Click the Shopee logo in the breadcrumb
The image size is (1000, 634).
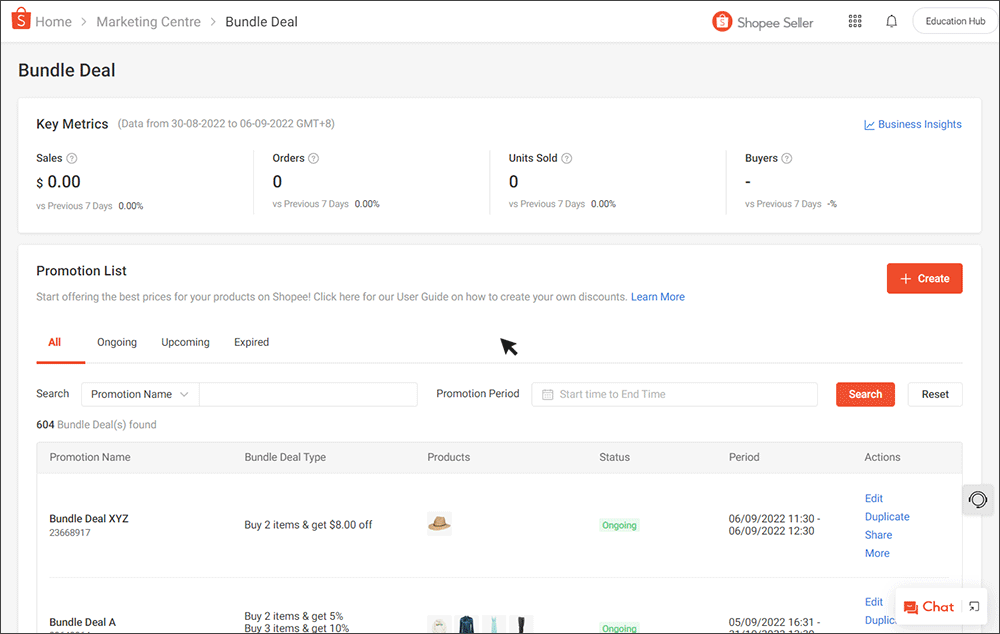(x=20, y=20)
